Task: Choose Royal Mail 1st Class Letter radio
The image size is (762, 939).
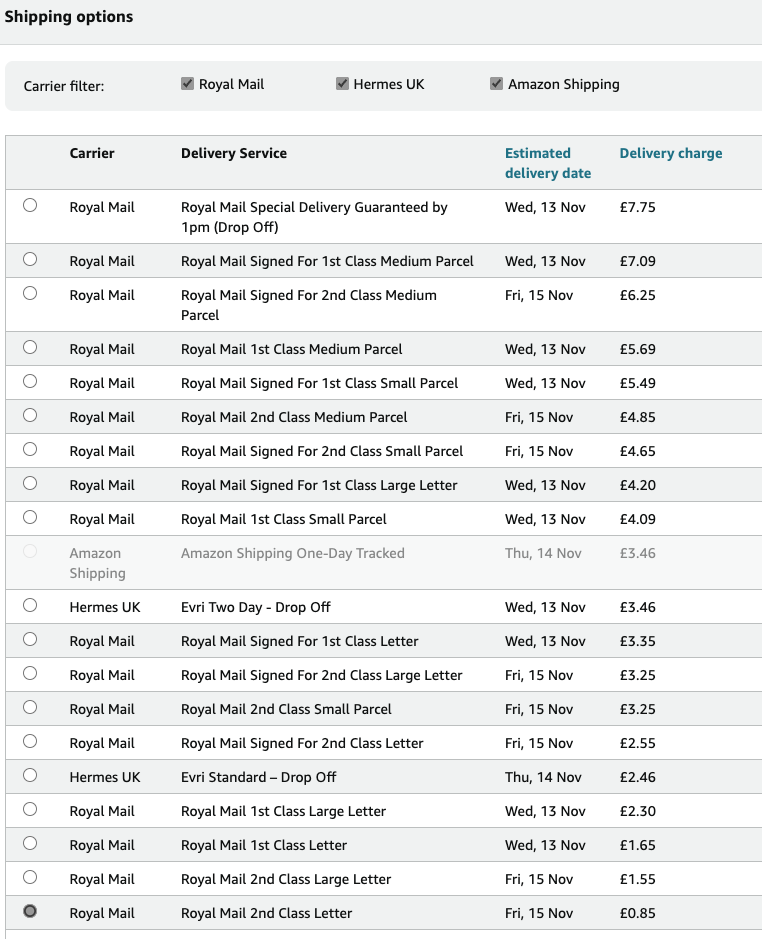Action: (30, 844)
